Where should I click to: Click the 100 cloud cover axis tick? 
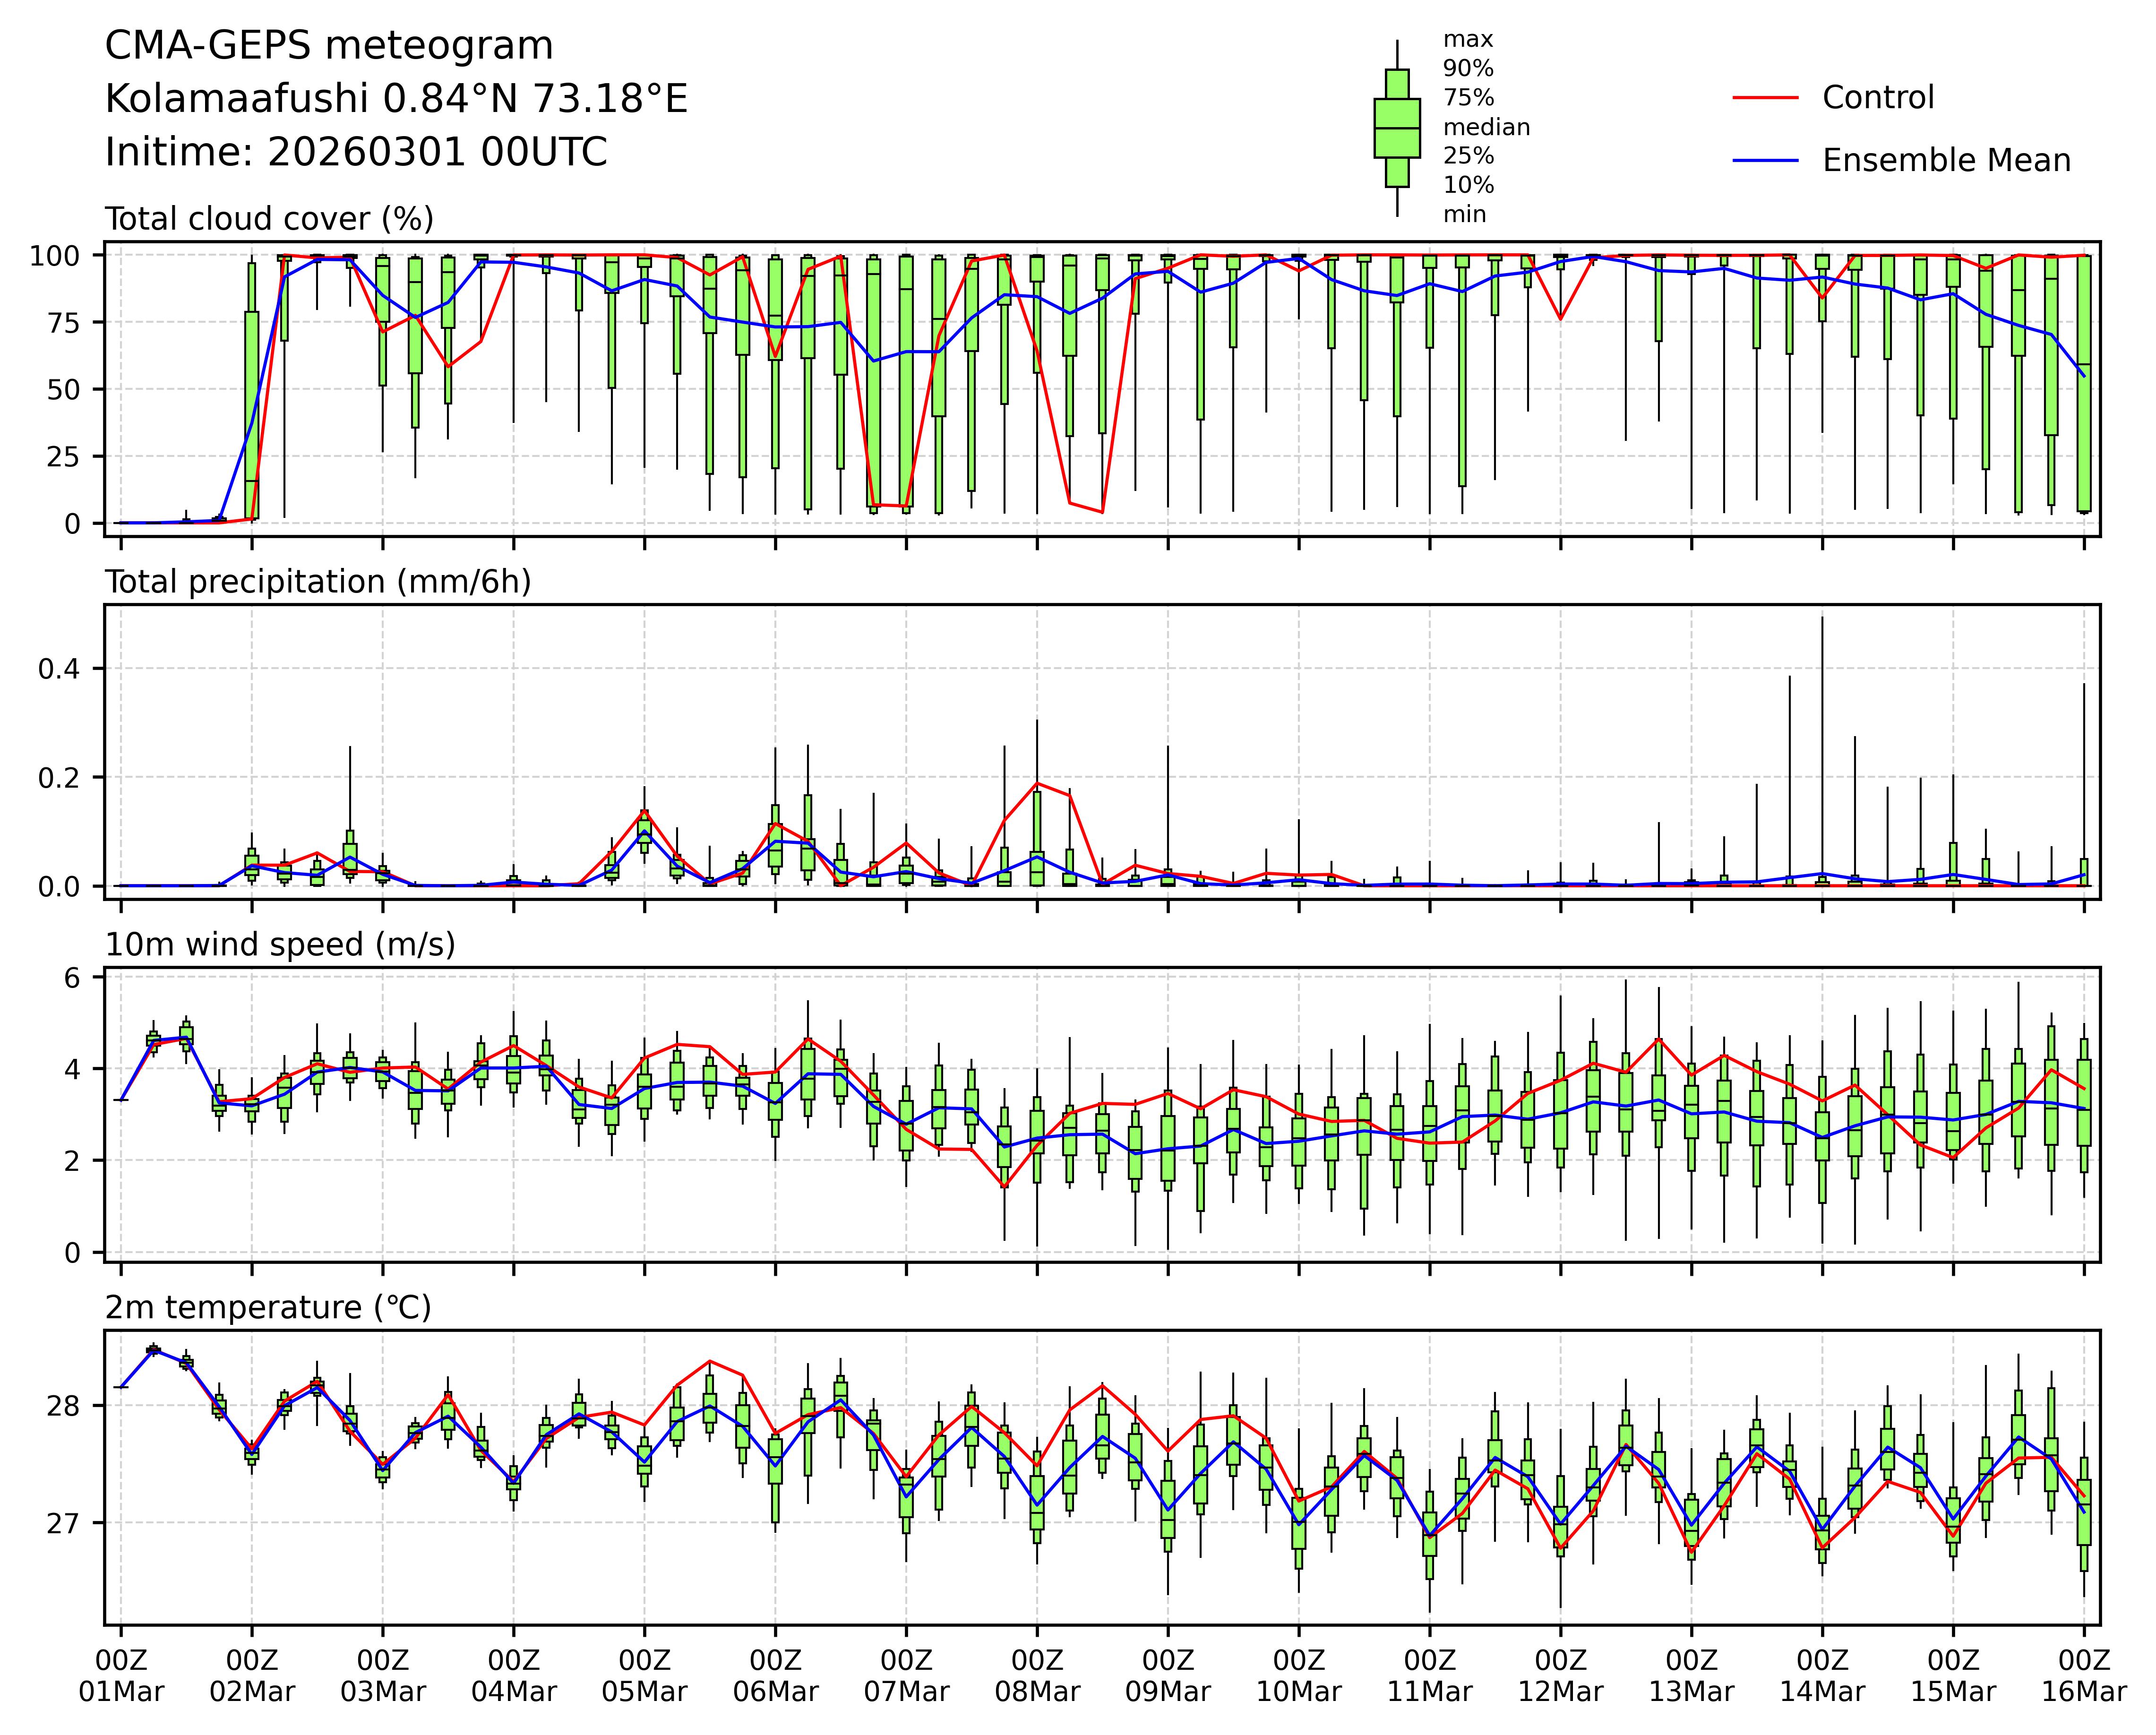[54, 256]
